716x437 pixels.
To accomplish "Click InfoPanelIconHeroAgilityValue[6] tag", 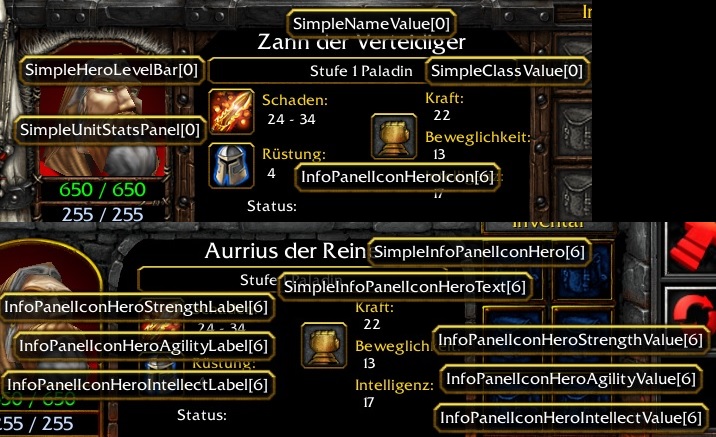I will coord(571,379).
